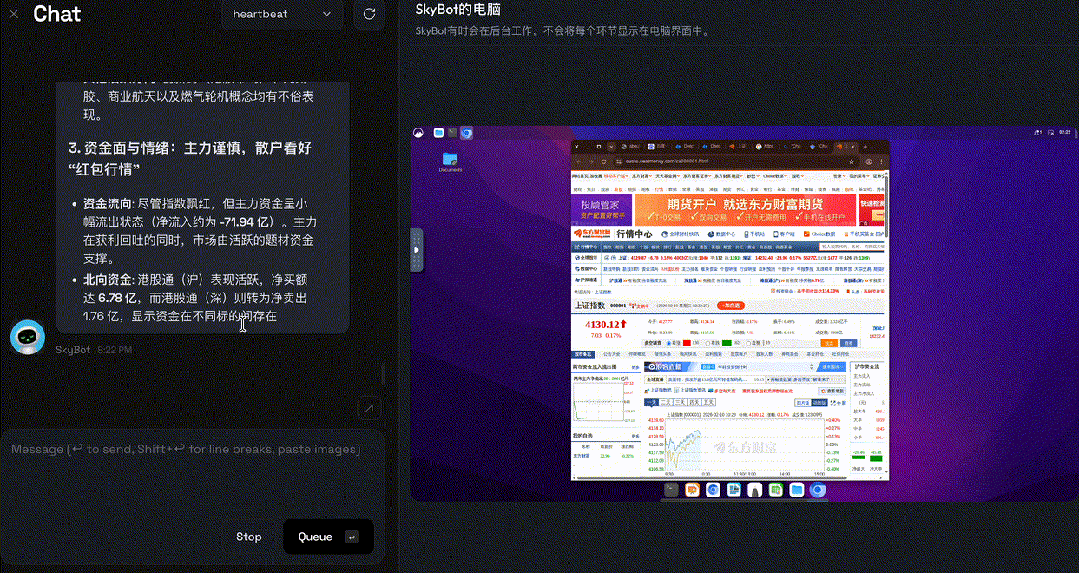Screen dimensions: 1079x573
Task: Select the third sentiment radio button
Action: click(x=748, y=343)
